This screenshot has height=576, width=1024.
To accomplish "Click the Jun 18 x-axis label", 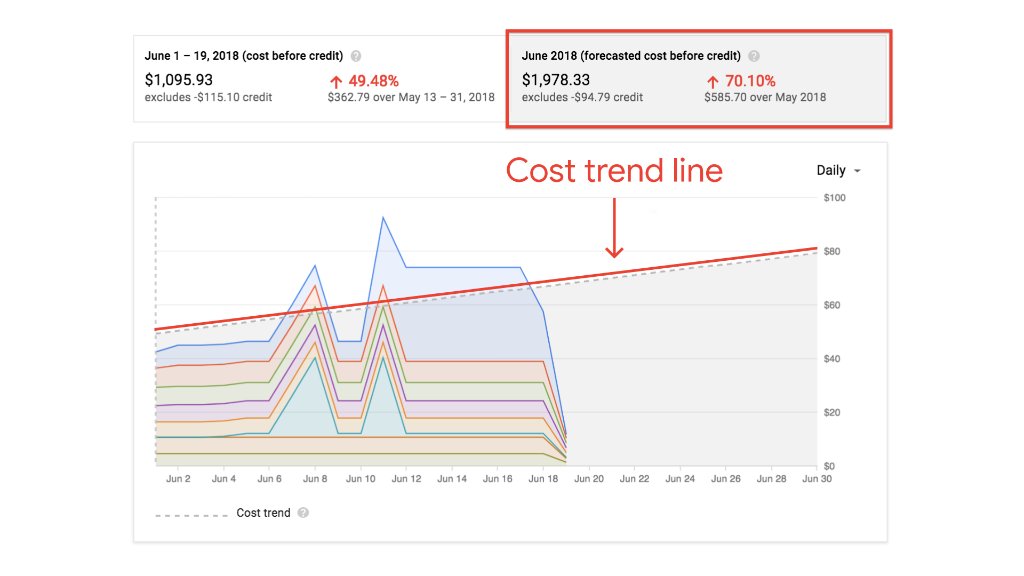I will coord(543,479).
